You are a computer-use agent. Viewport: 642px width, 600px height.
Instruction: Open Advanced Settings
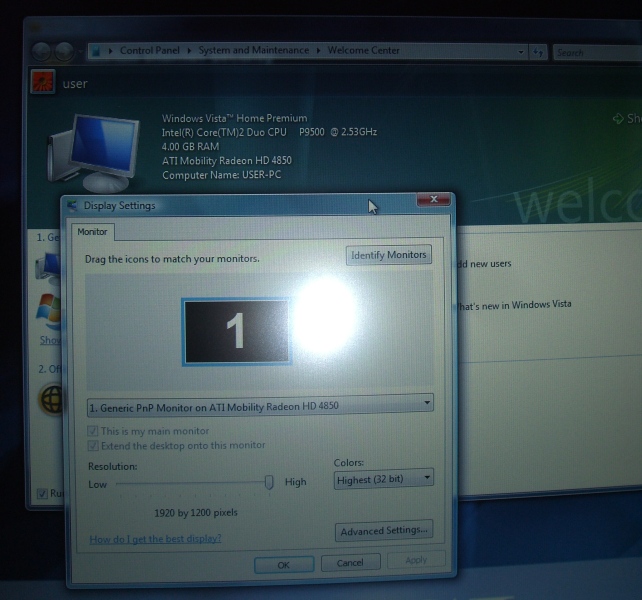tap(384, 531)
